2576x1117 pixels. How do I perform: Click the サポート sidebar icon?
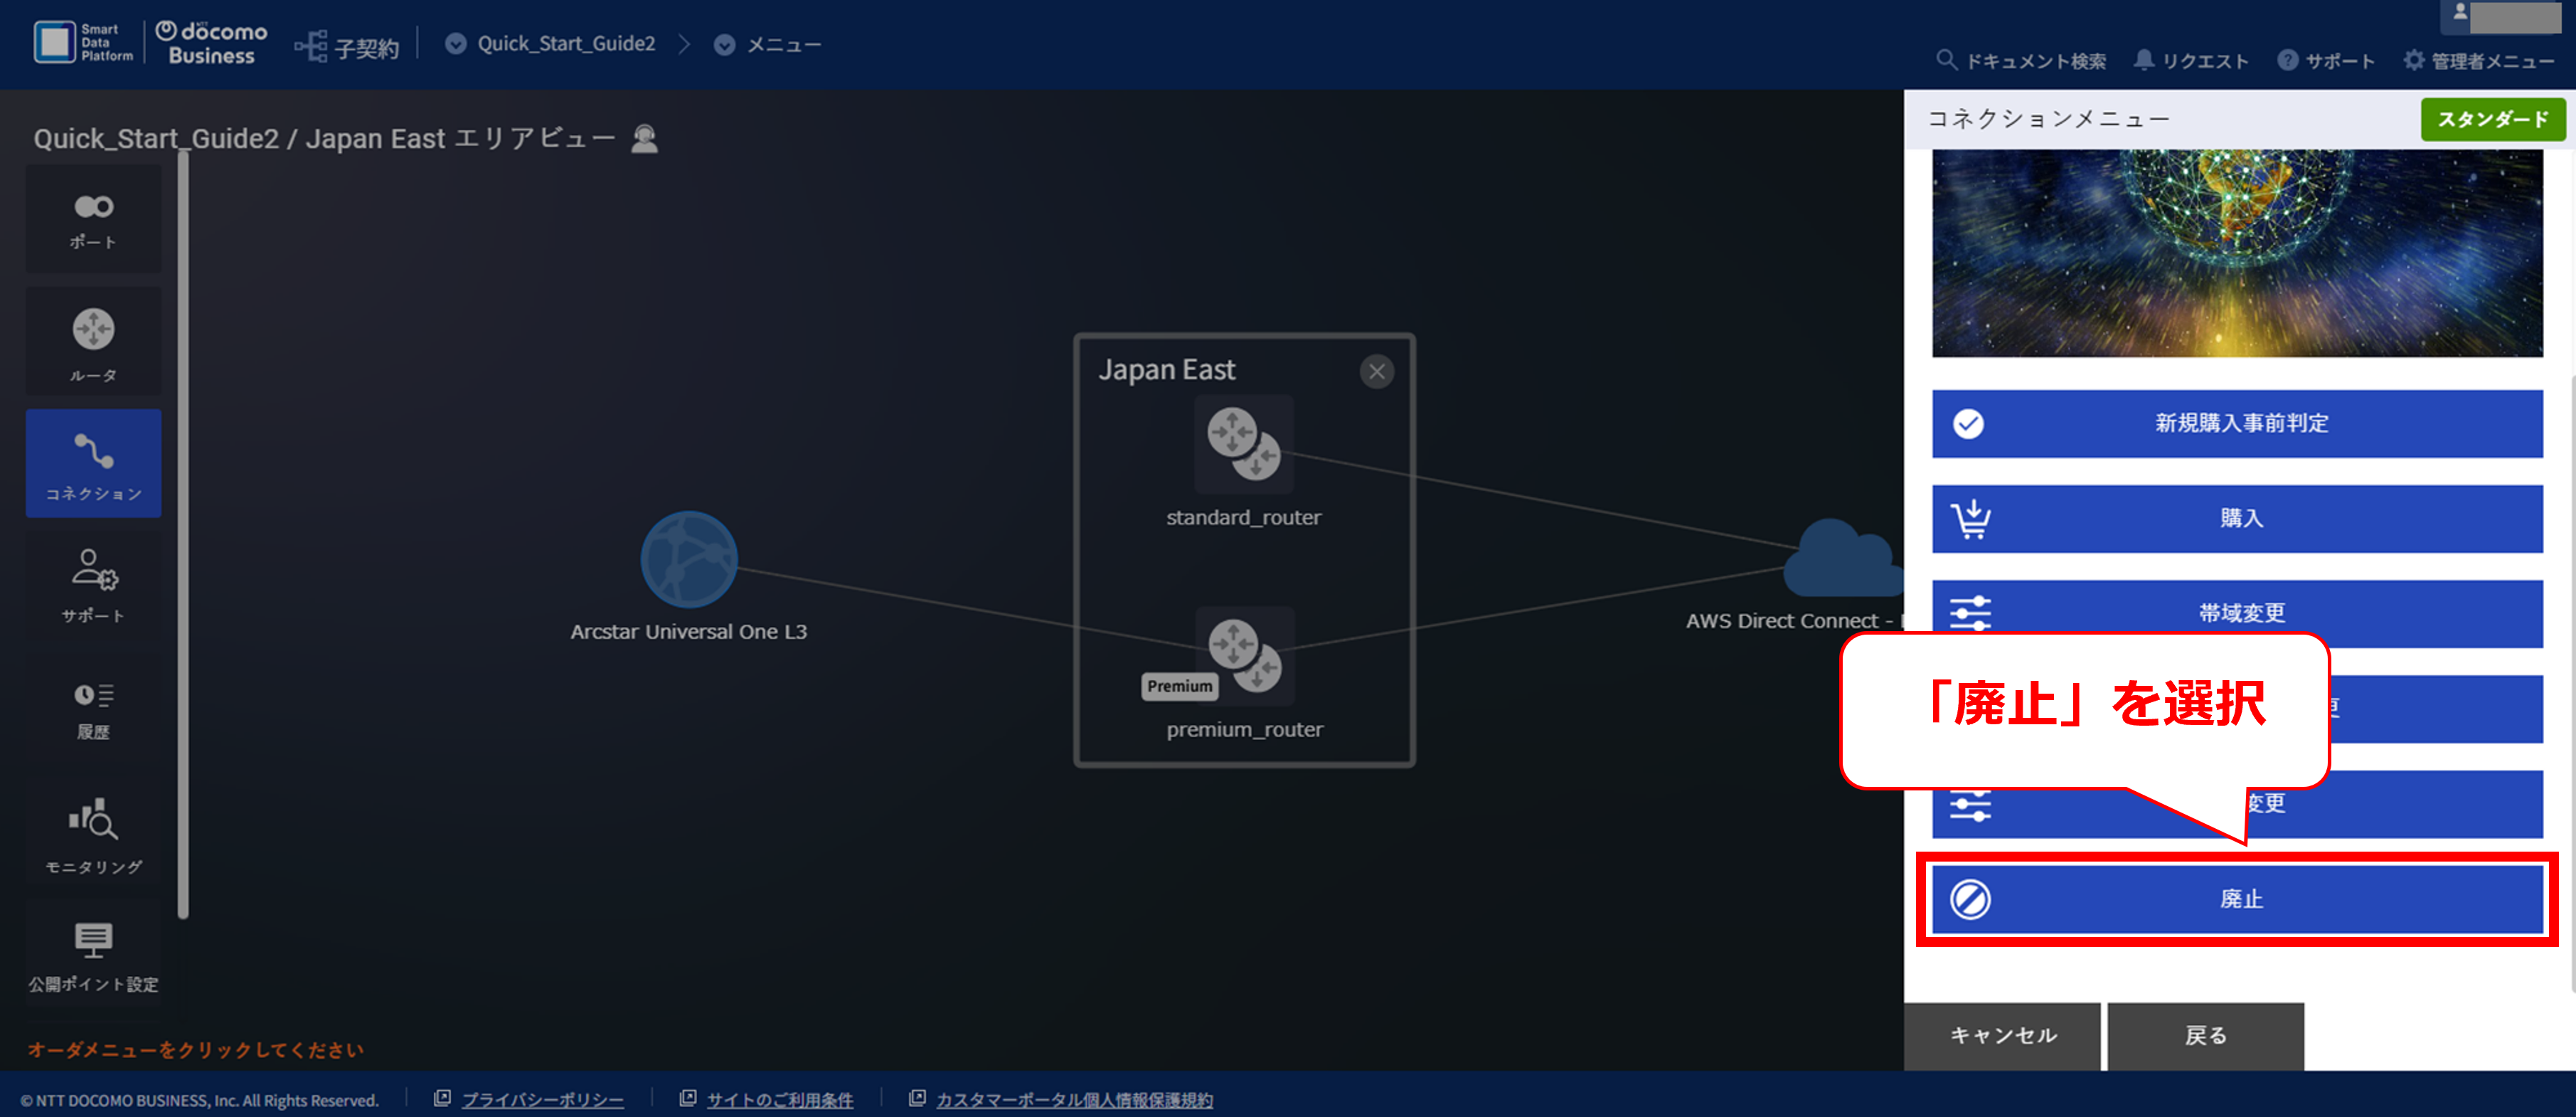pos(93,586)
